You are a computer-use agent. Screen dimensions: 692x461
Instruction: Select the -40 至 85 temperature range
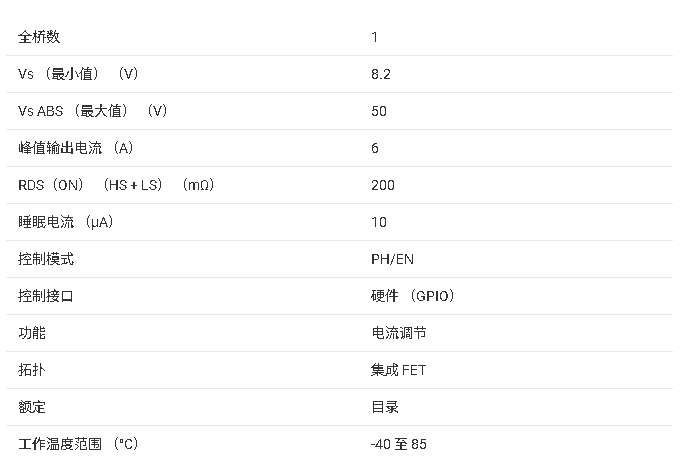[399, 444]
